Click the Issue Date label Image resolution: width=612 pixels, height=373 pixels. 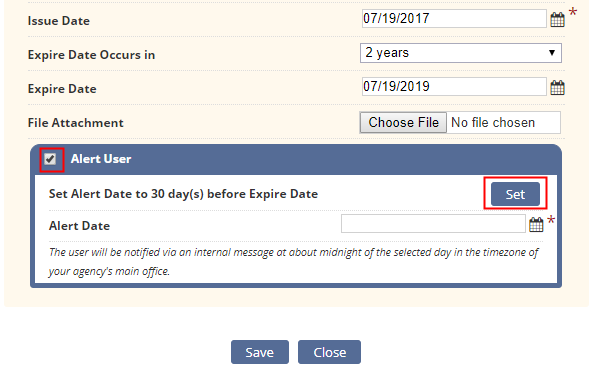coord(59,21)
